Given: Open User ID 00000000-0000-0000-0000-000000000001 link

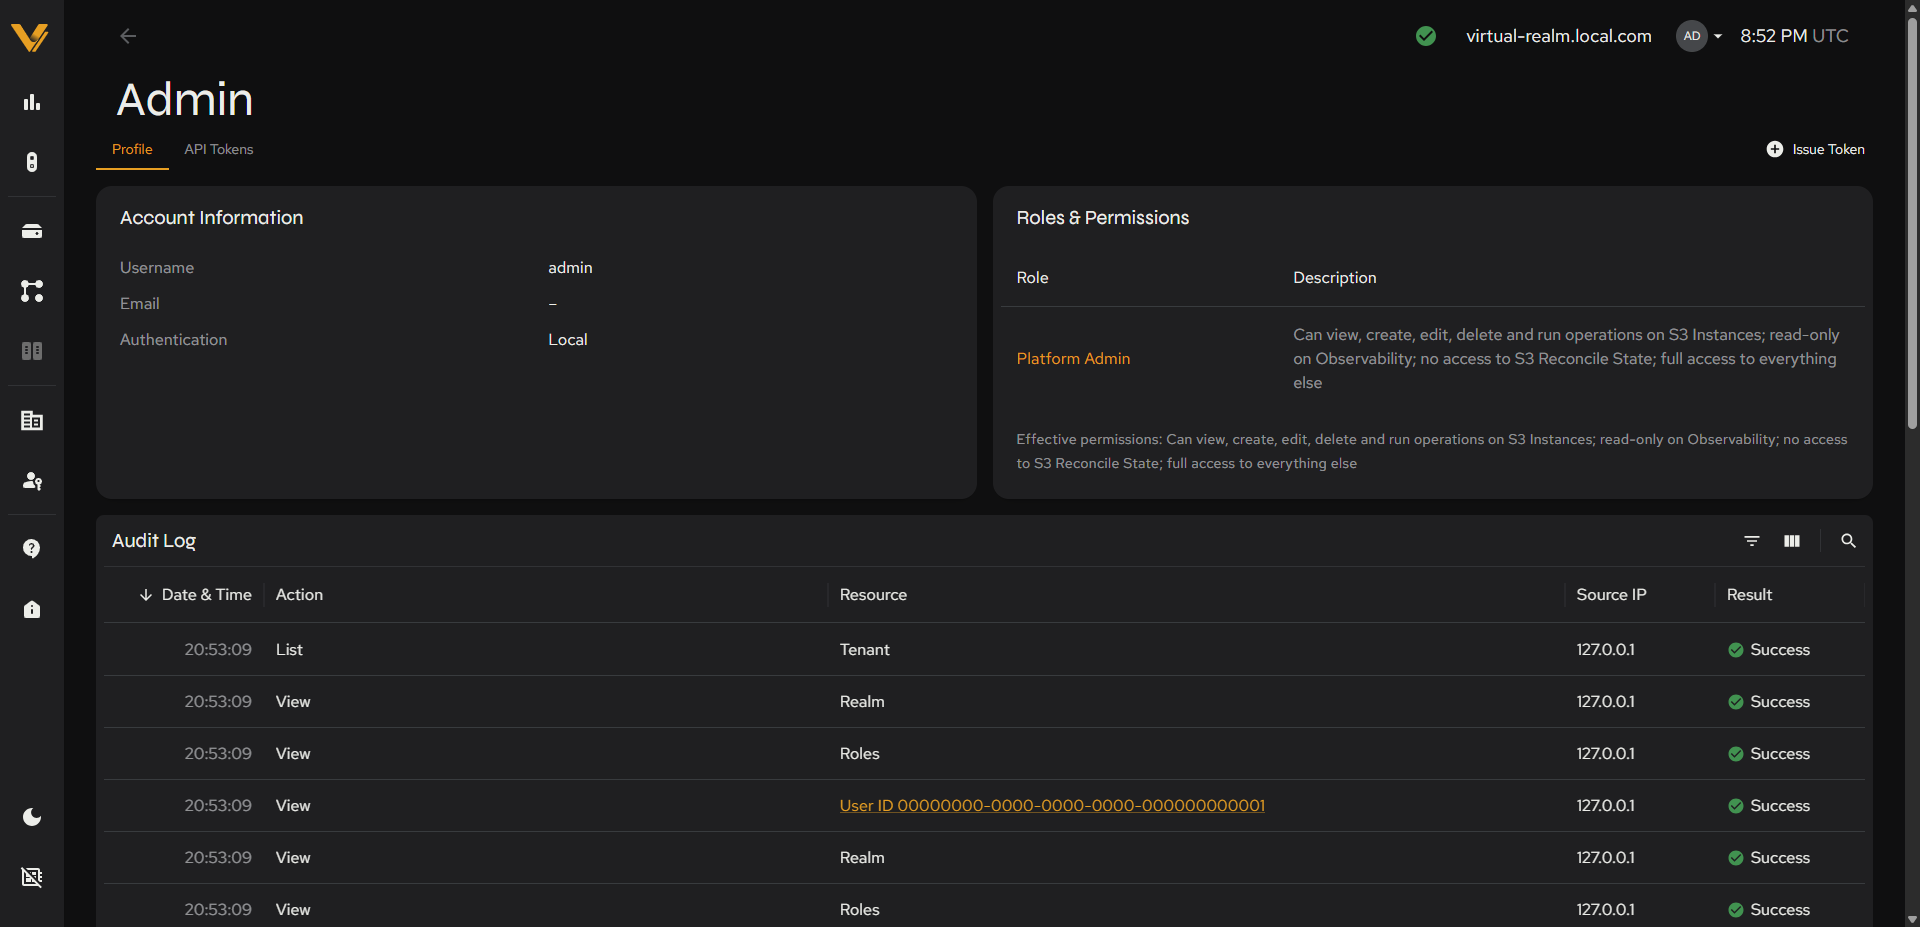Looking at the screenshot, I should (1052, 806).
